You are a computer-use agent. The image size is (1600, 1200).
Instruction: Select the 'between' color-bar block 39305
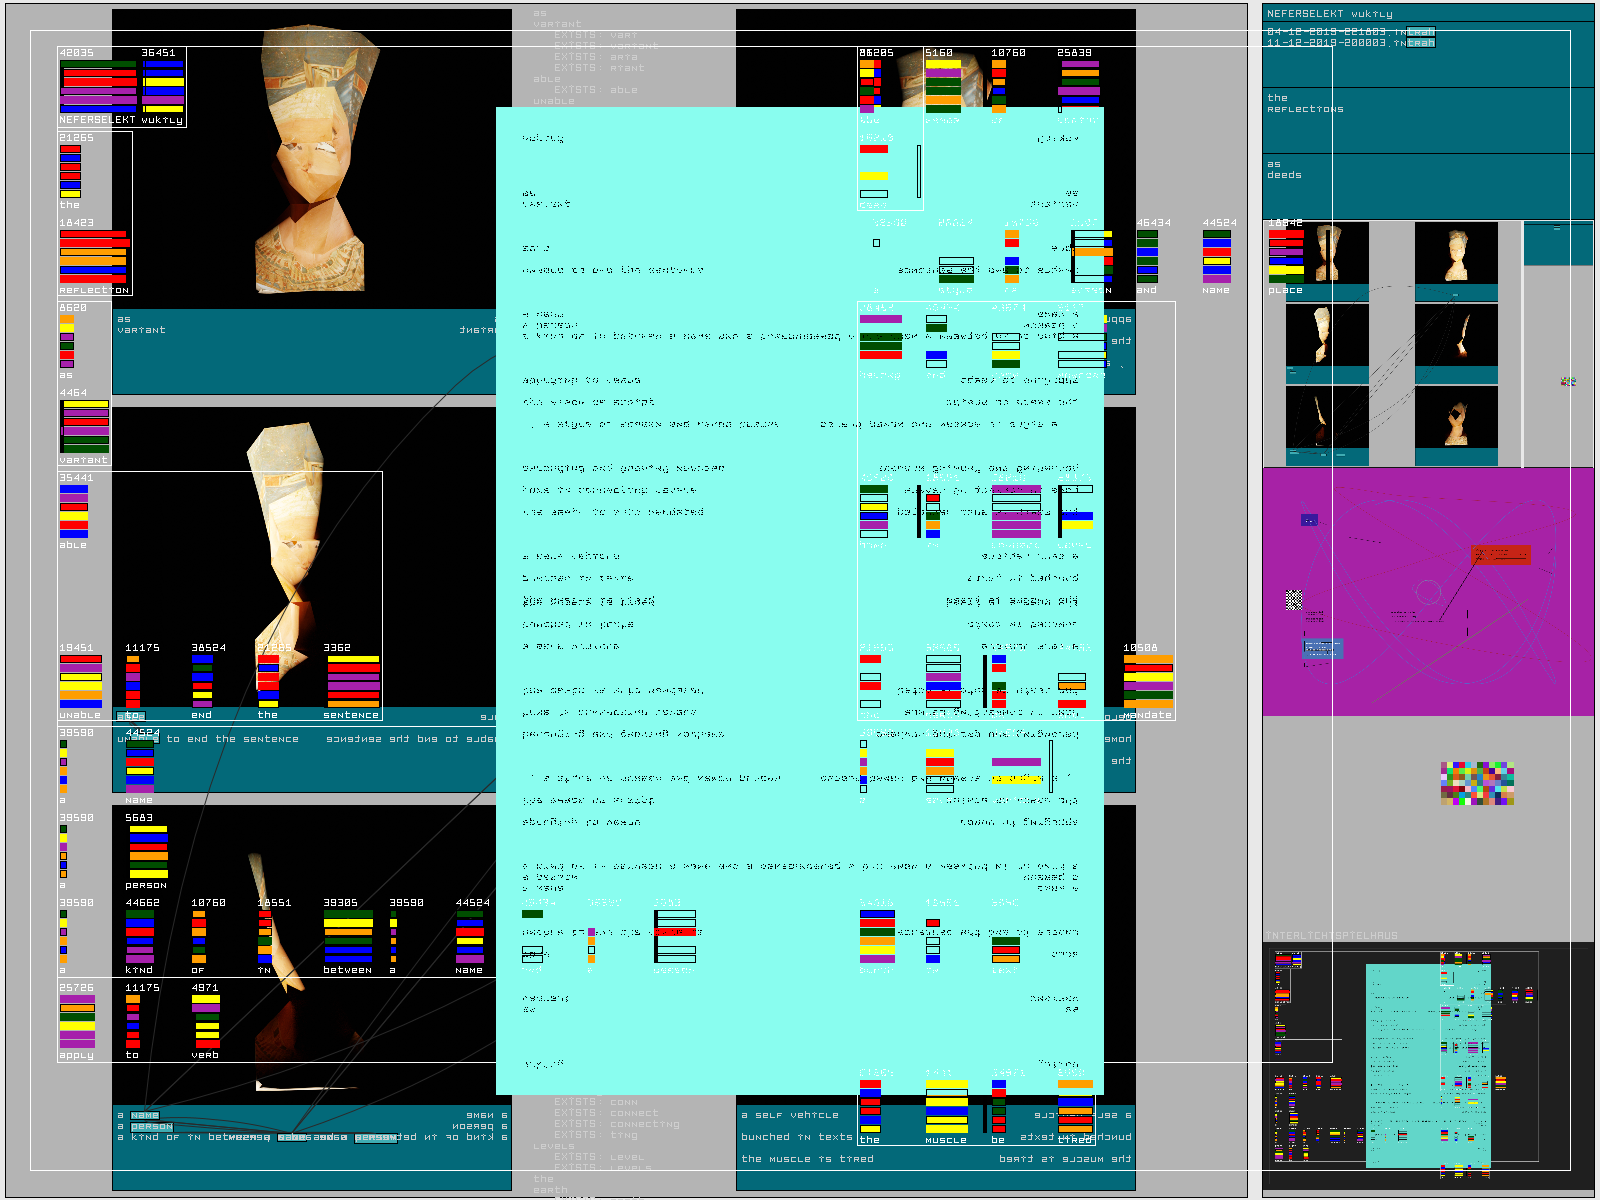coord(348,937)
